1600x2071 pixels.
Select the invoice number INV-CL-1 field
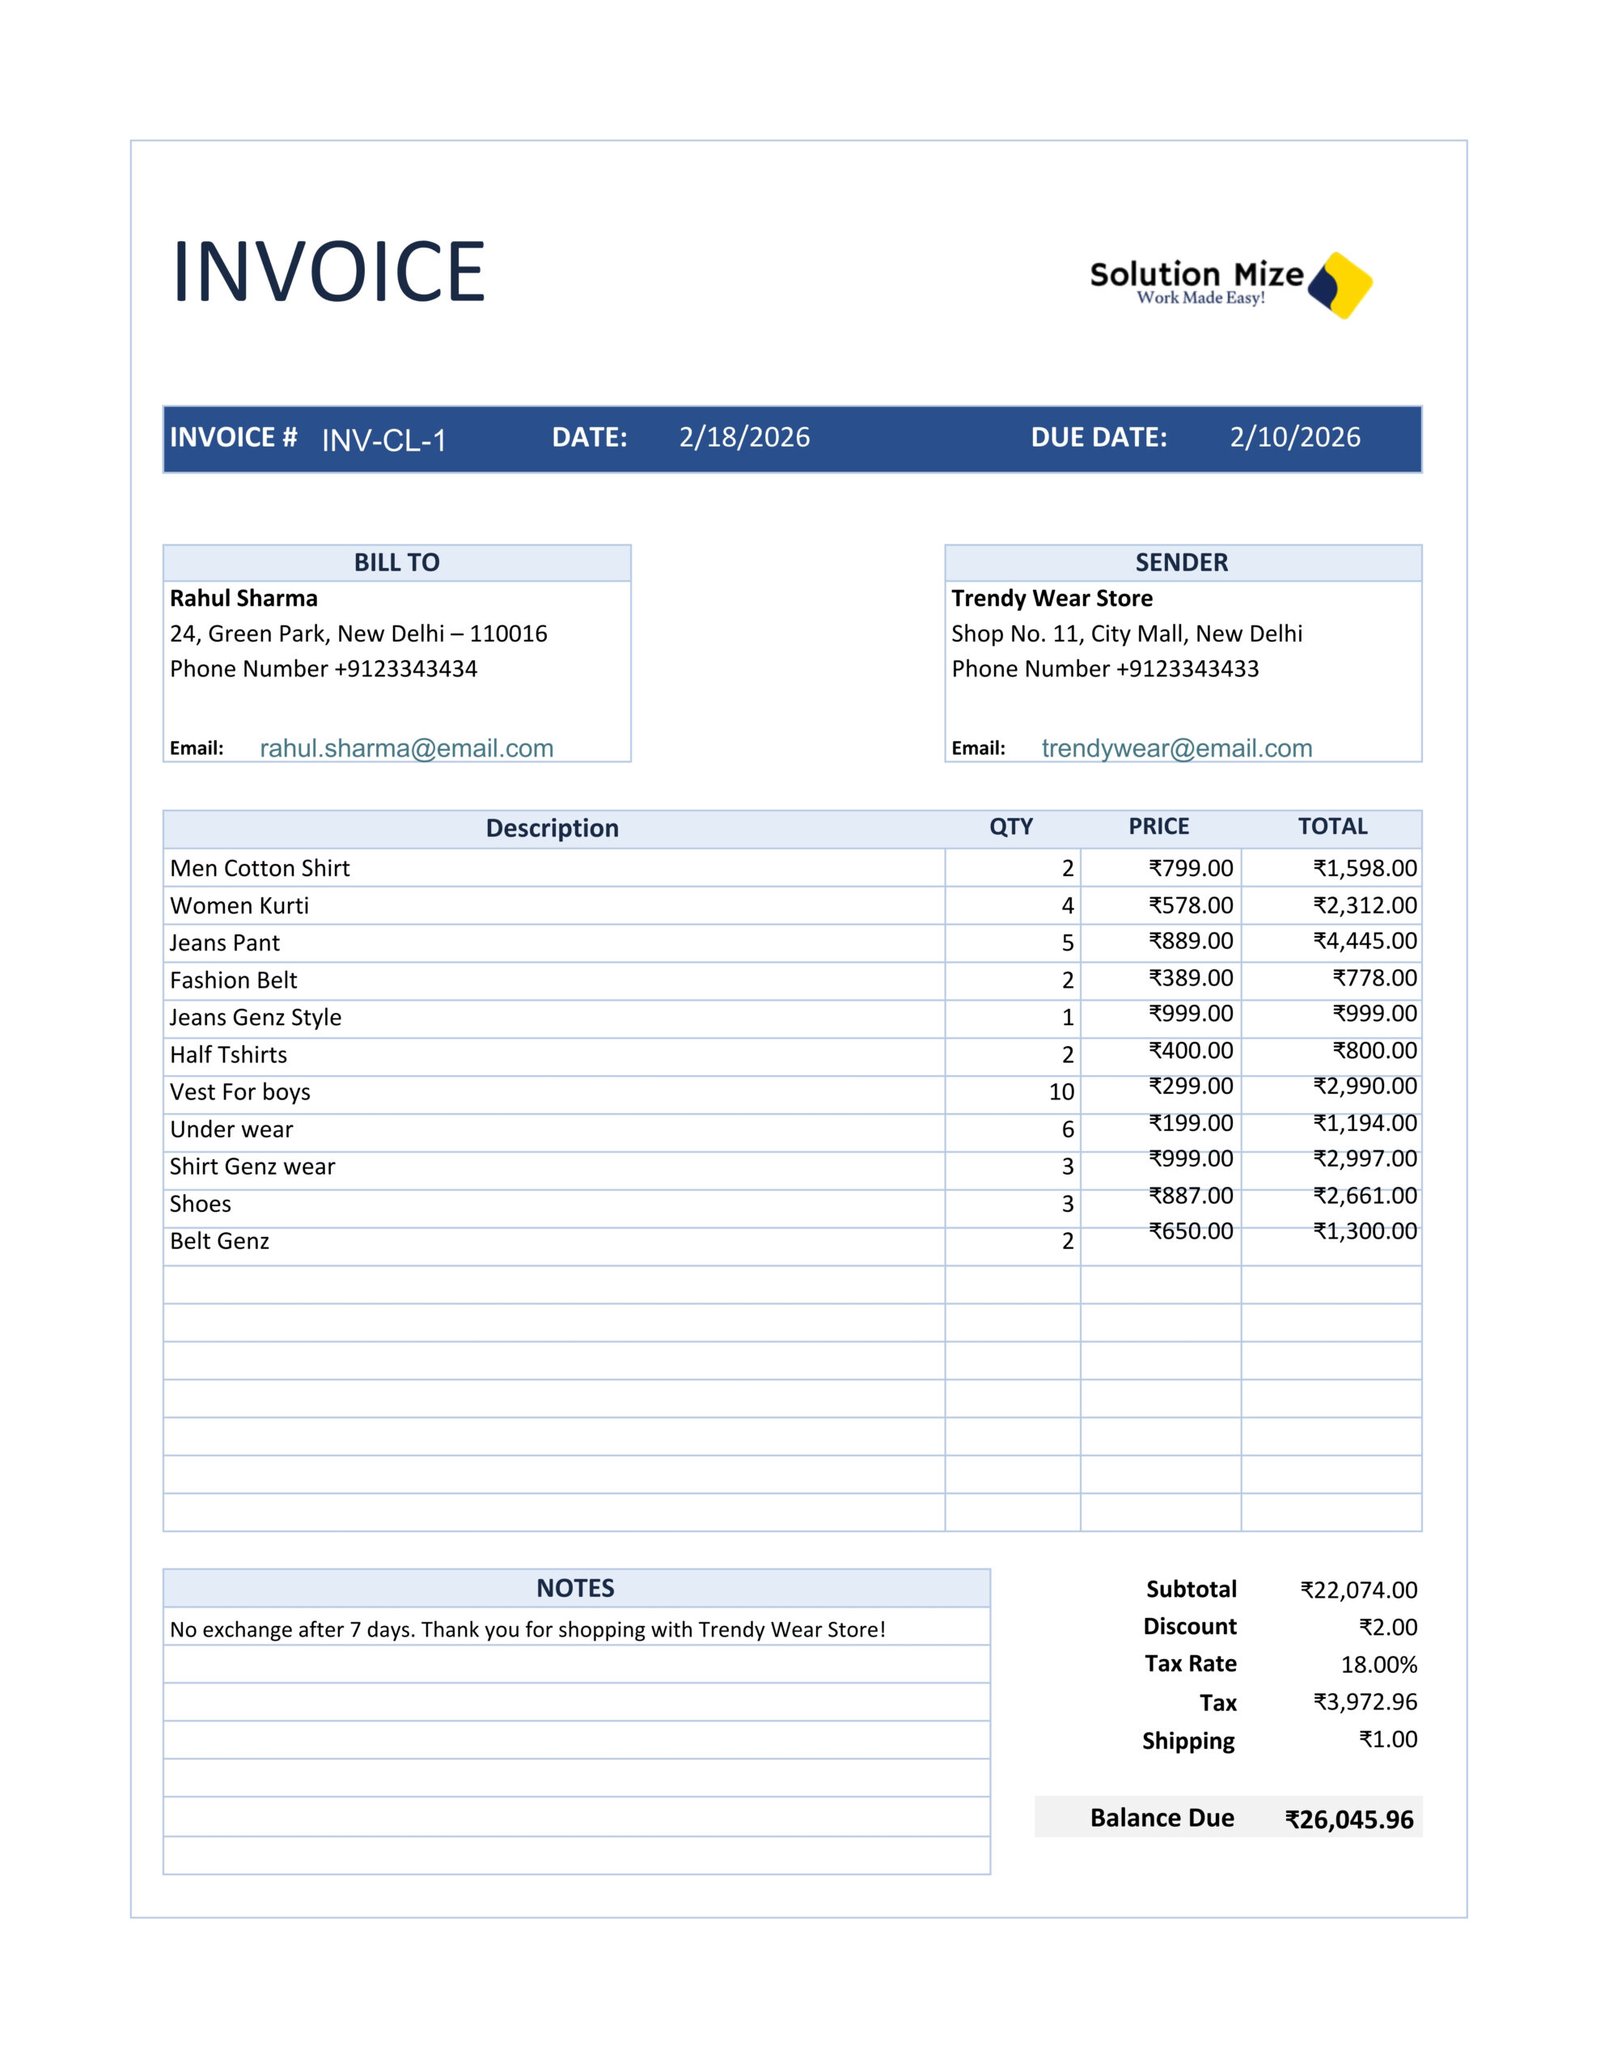(x=383, y=440)
